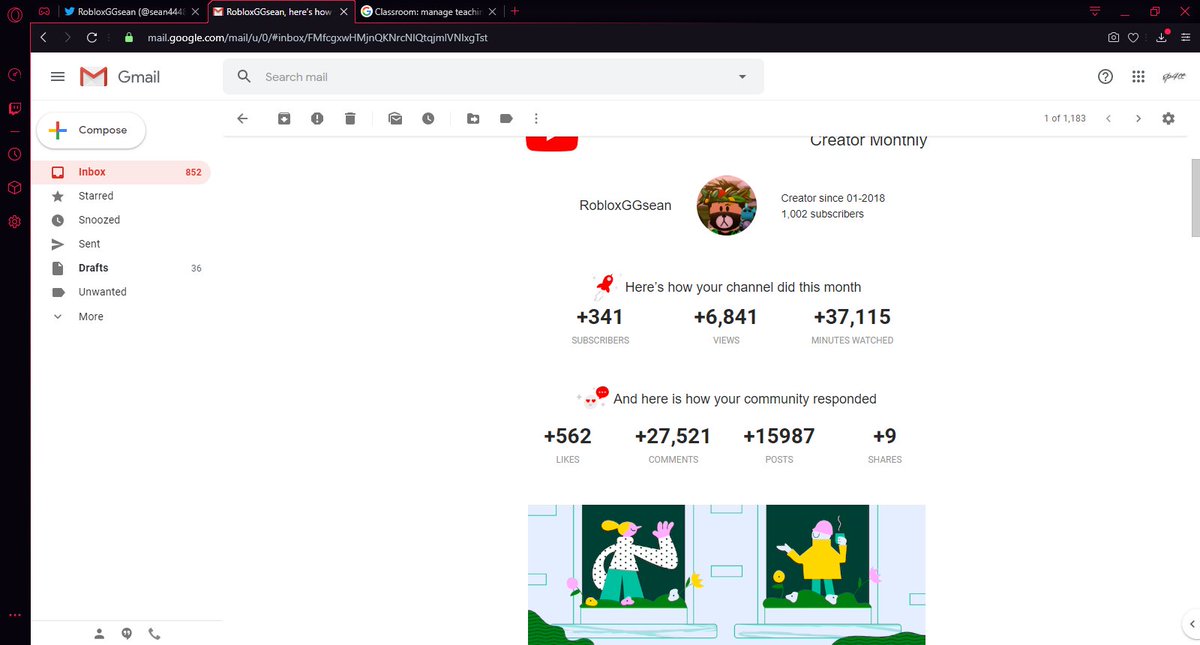The width and height of the screenshot is (1200, 645).
Task: Click the '1 of 1,183' counter
Action: tap(1064, 119)
